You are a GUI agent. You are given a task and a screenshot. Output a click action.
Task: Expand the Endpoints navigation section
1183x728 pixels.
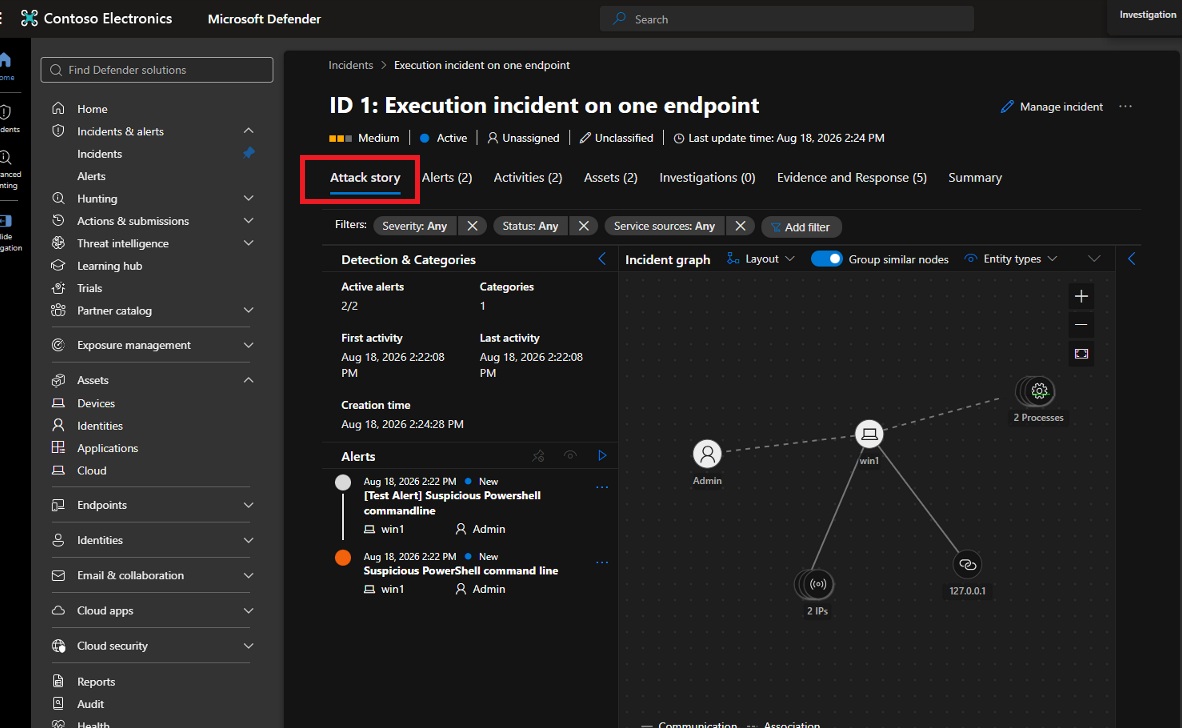pos(248,505)
